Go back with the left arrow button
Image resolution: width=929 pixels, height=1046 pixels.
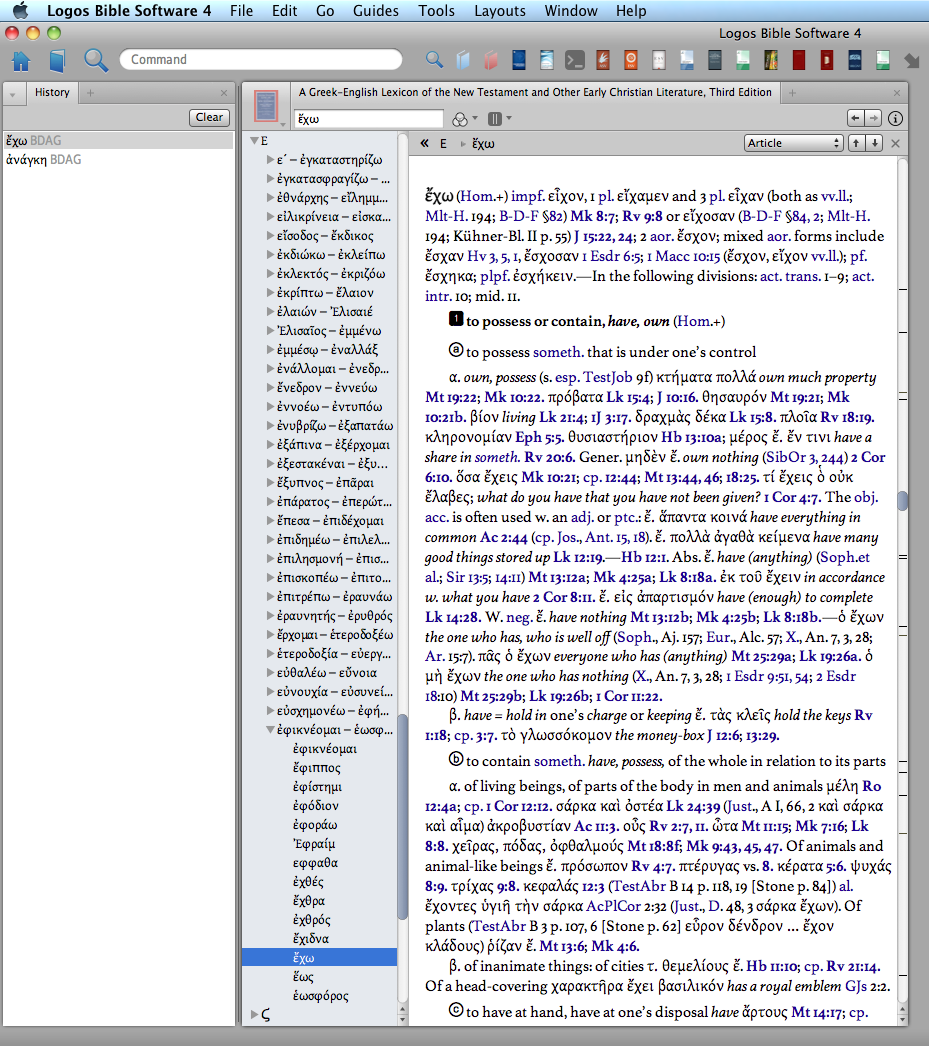855,118
